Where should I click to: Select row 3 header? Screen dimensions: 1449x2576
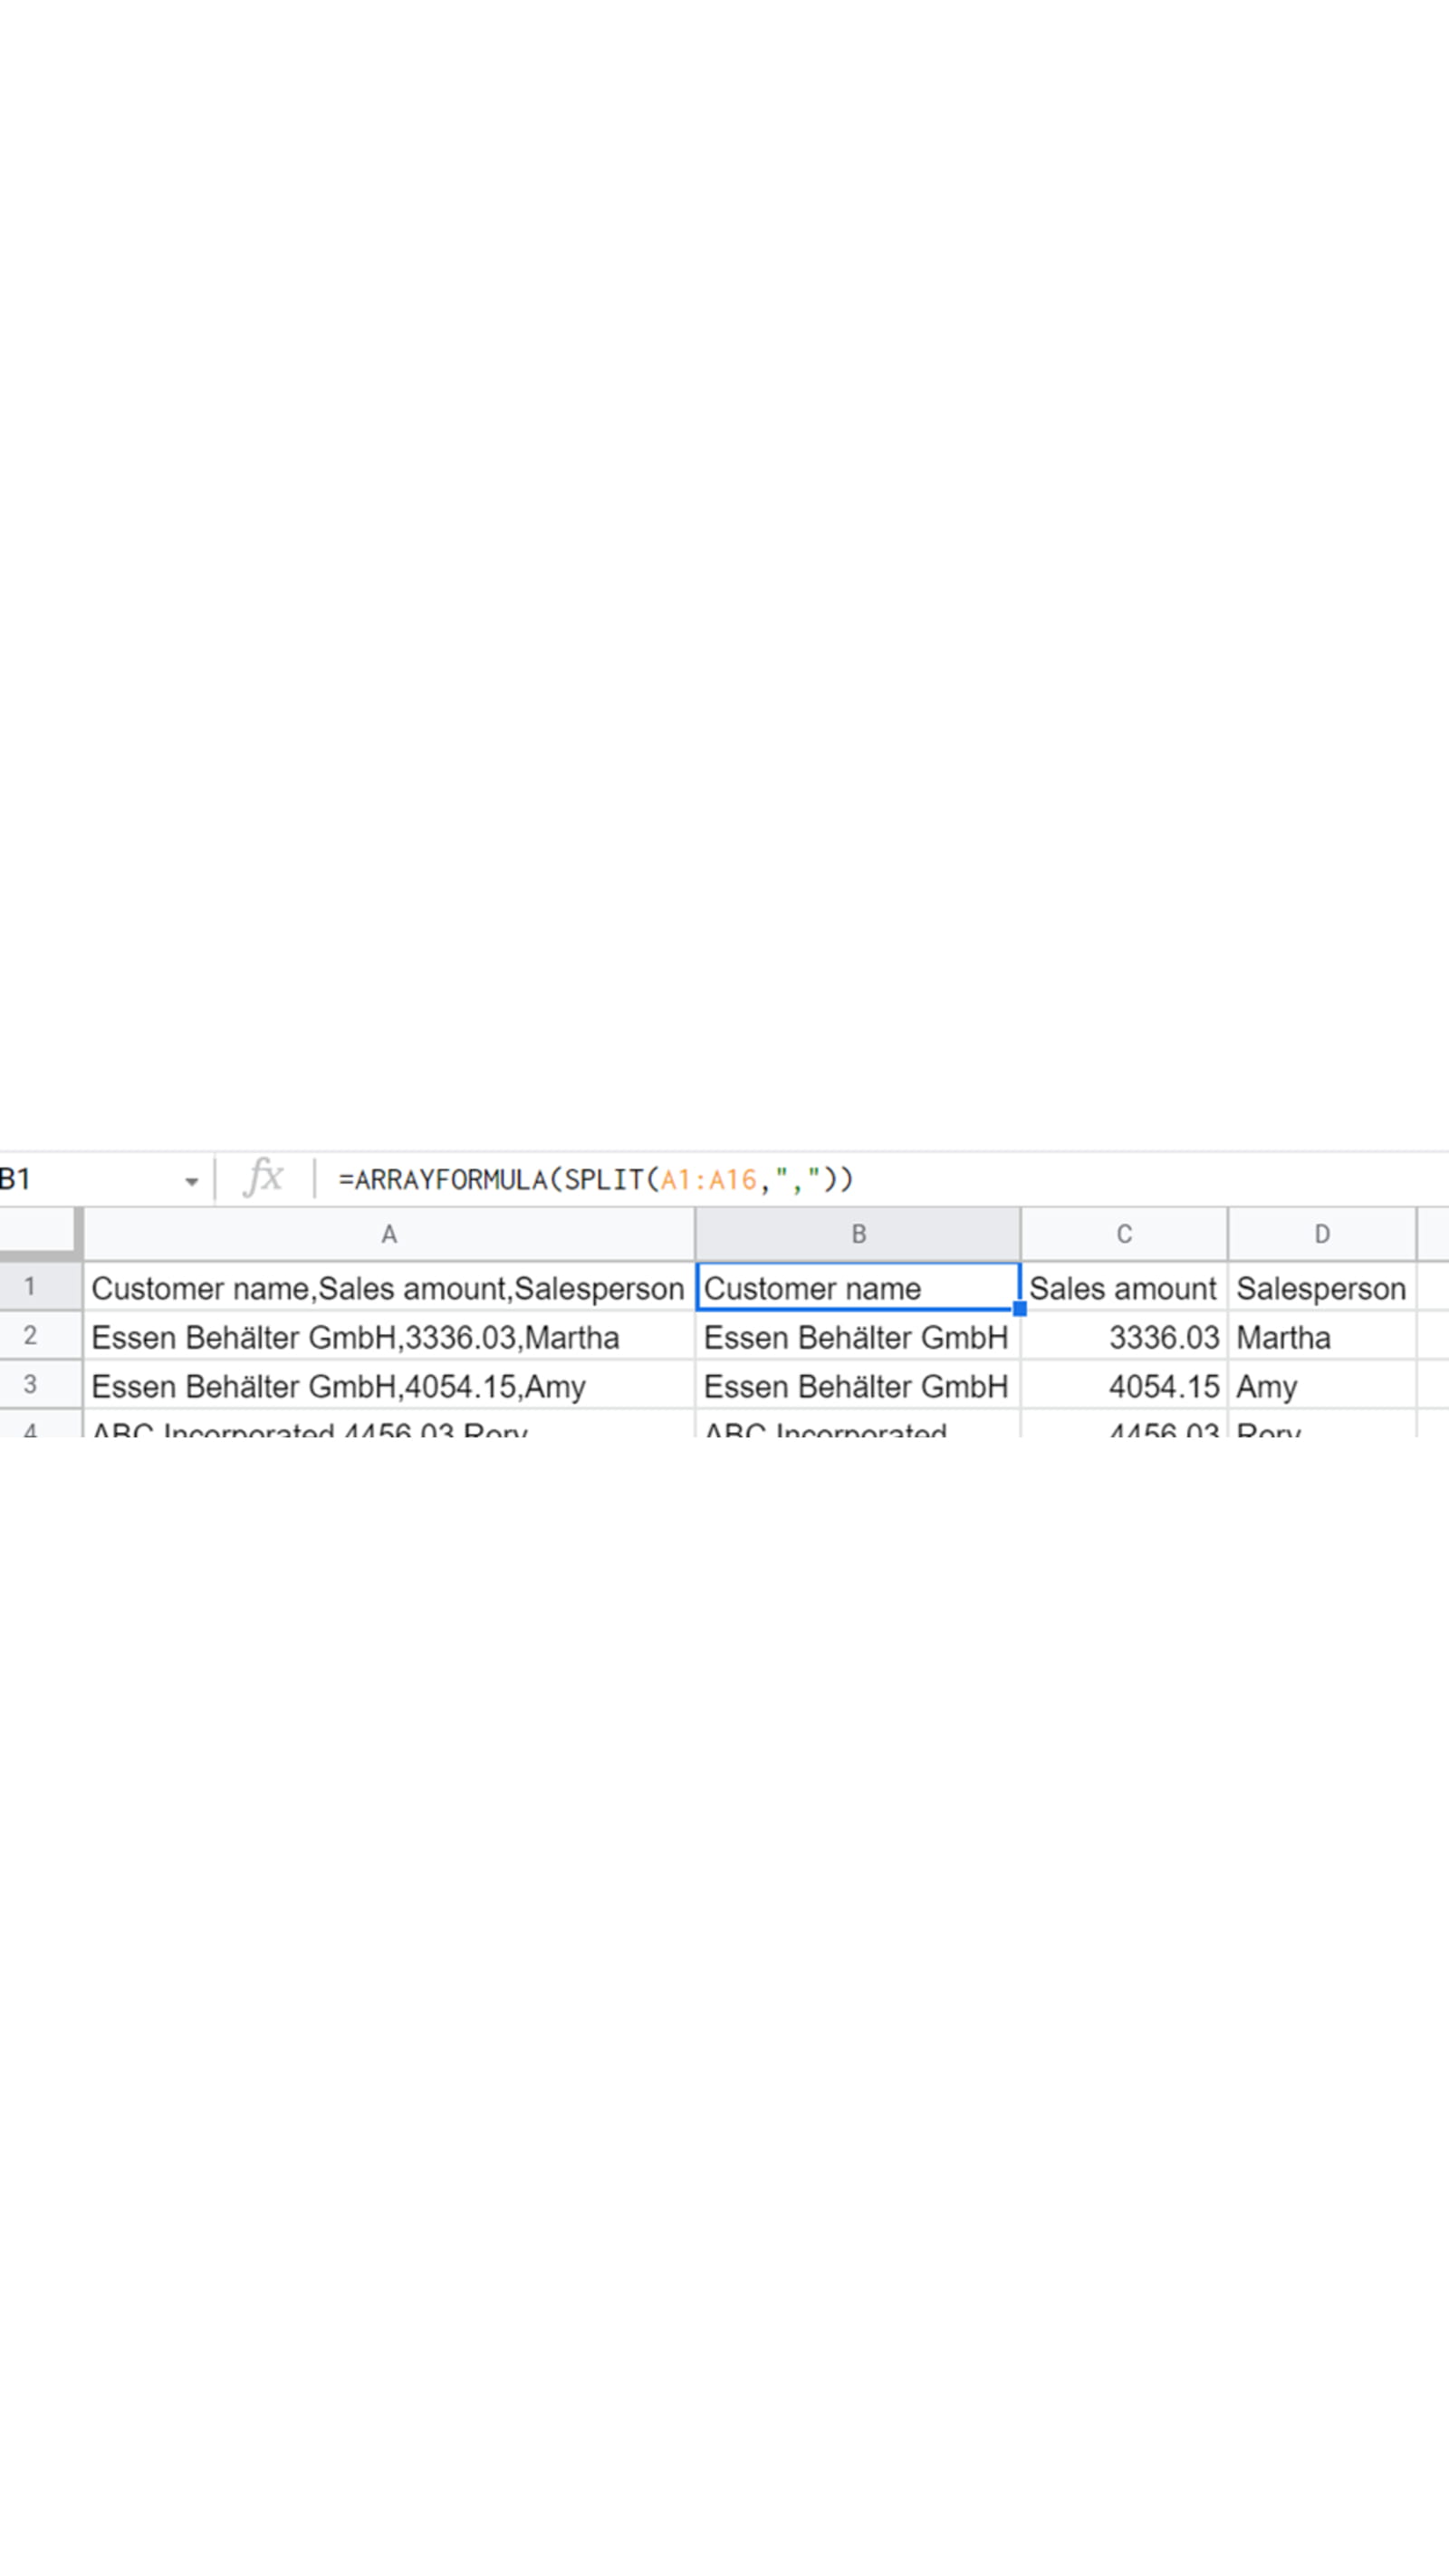click(x=30, y=1384)
